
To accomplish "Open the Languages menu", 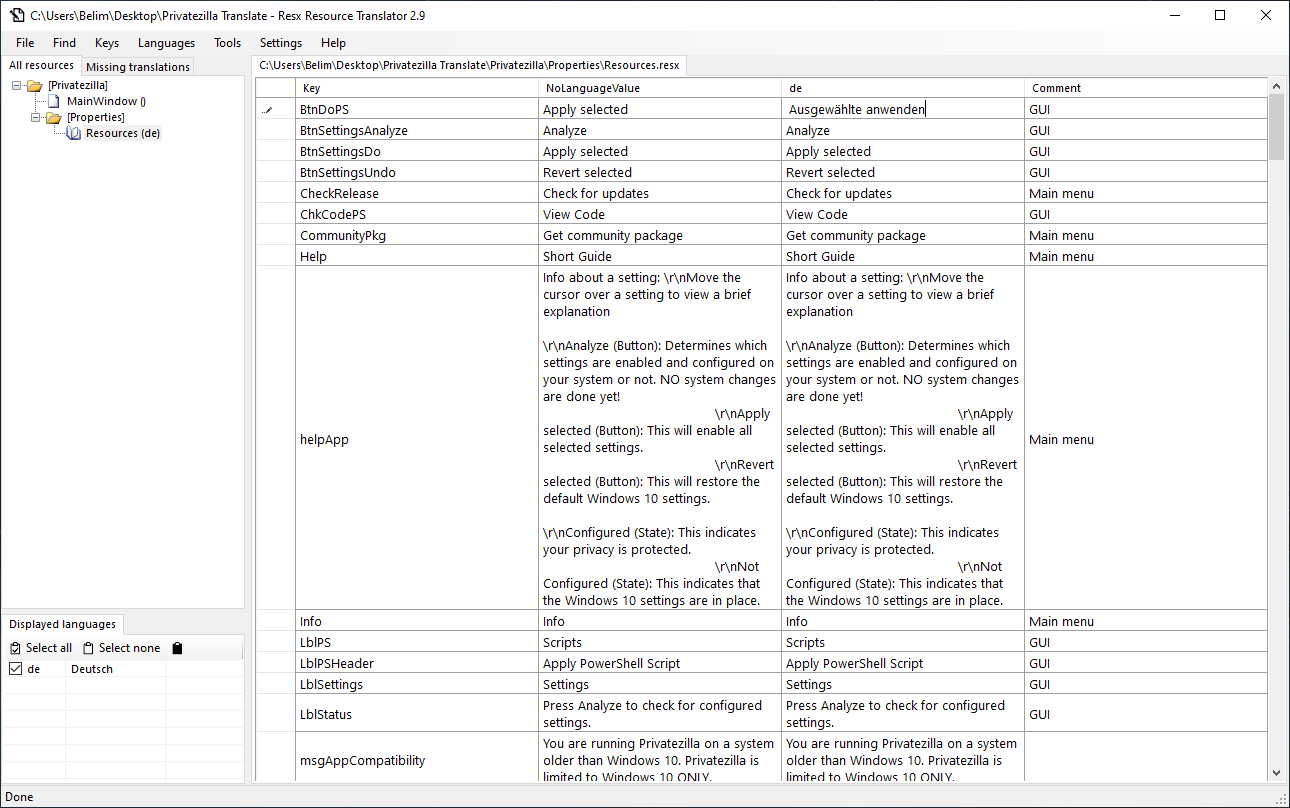I will pyautogui.click(x=166, y=43).
